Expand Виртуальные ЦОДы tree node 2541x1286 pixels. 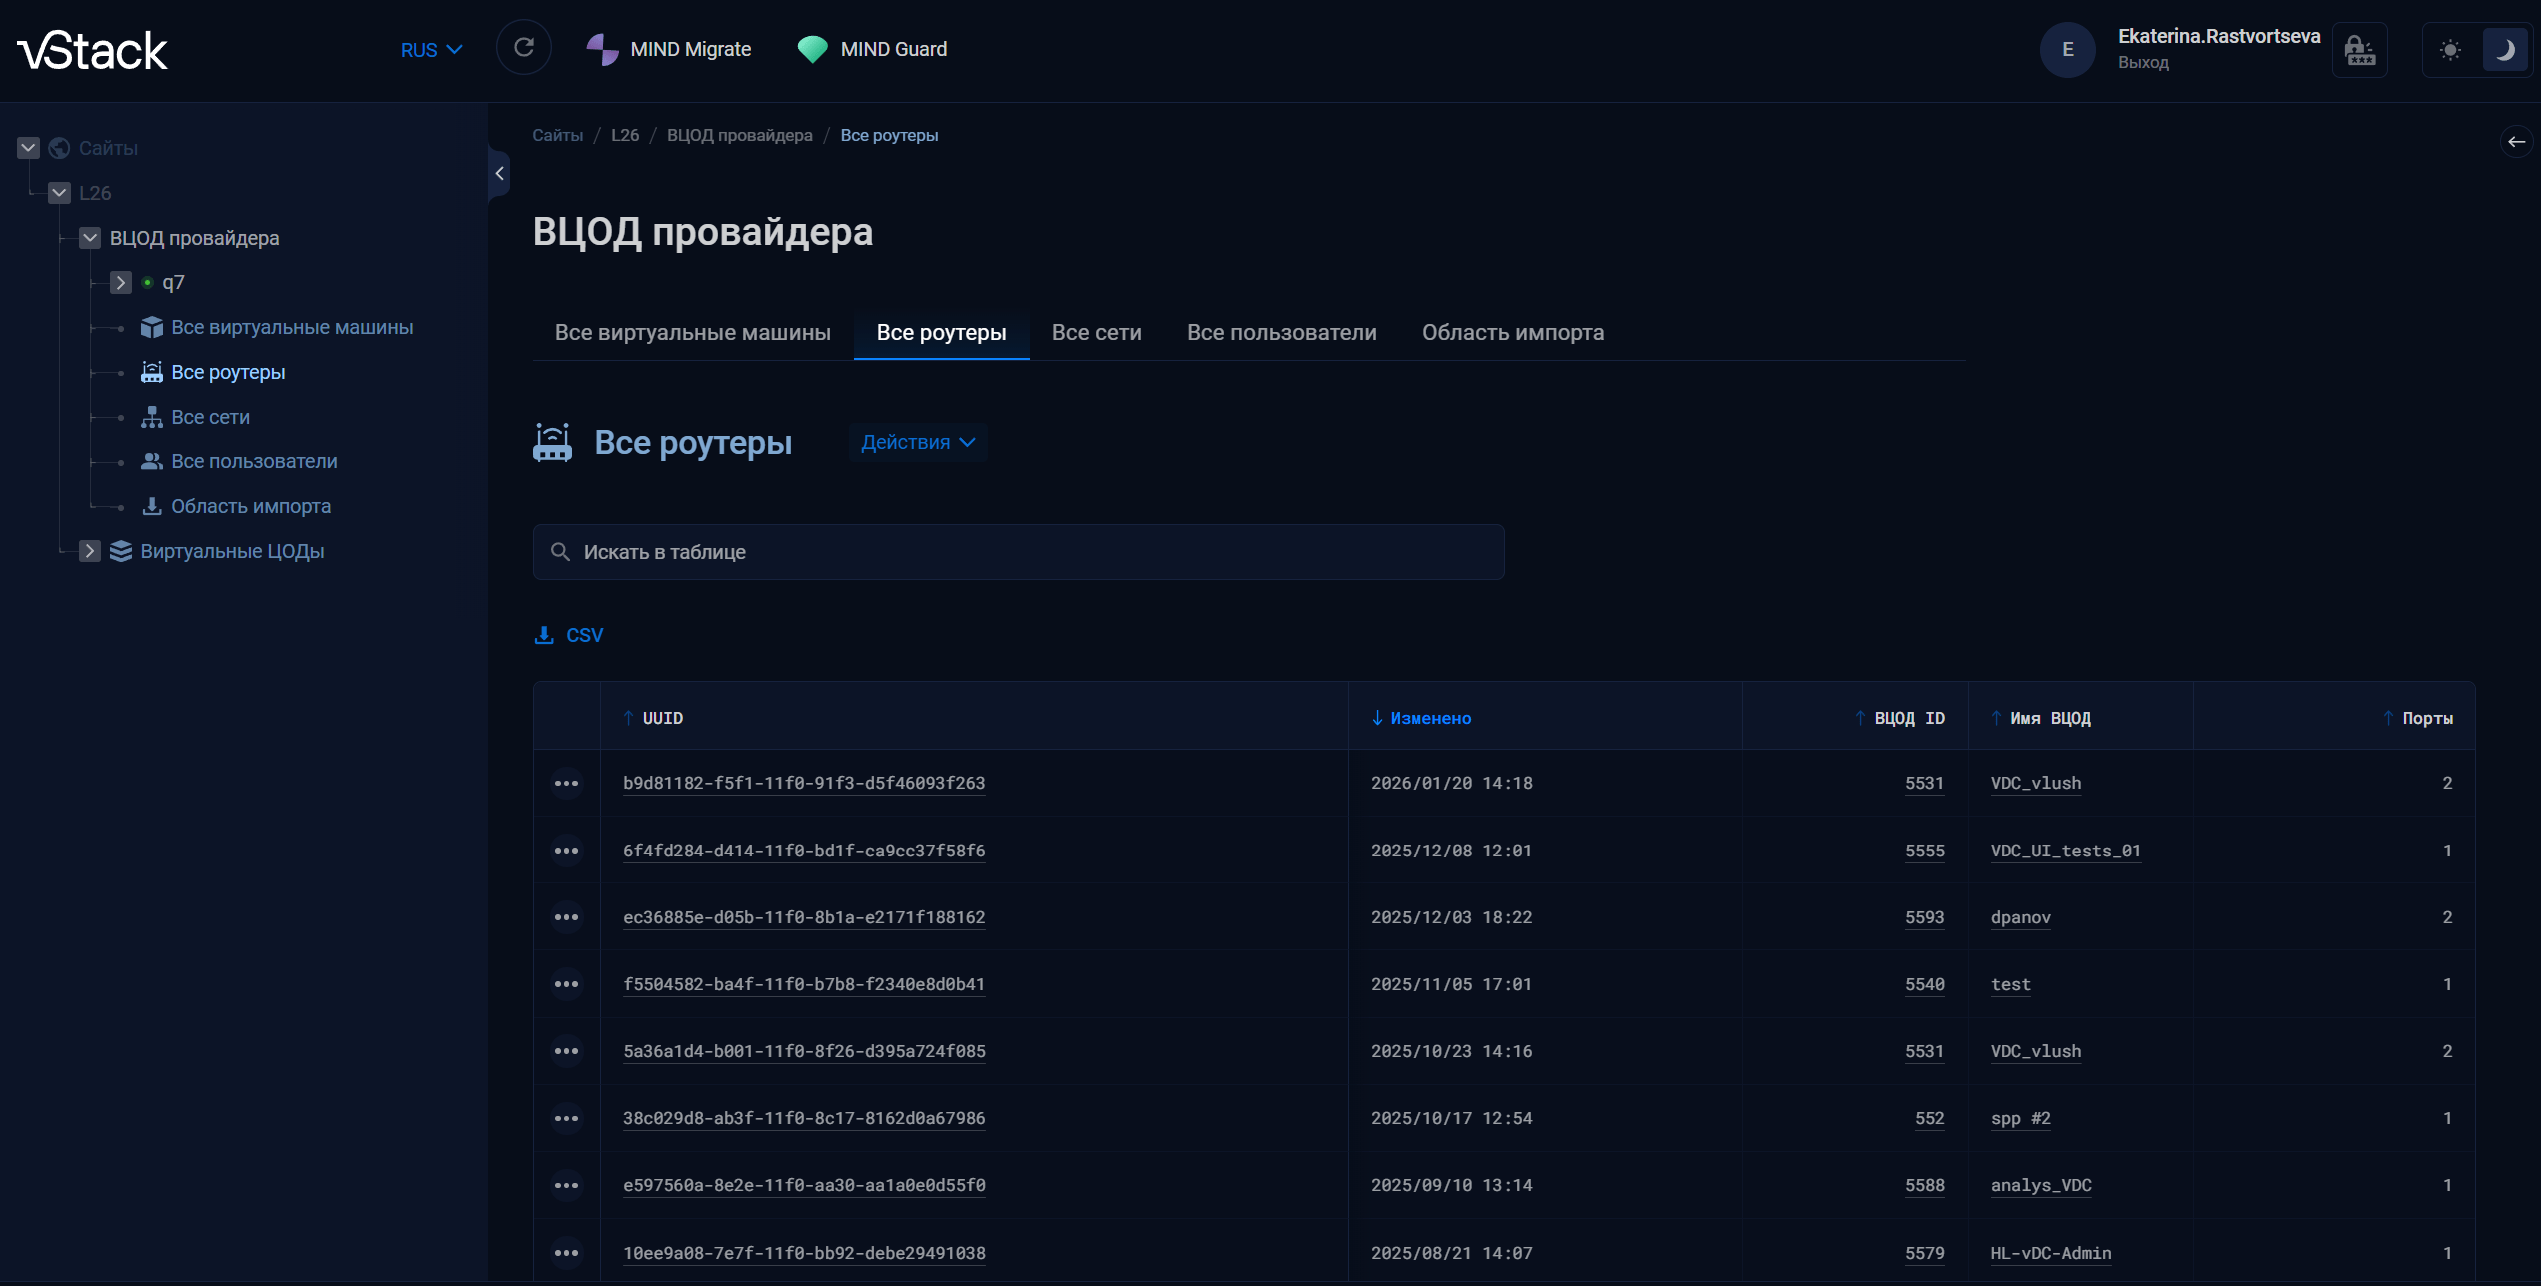pos(90,551)
